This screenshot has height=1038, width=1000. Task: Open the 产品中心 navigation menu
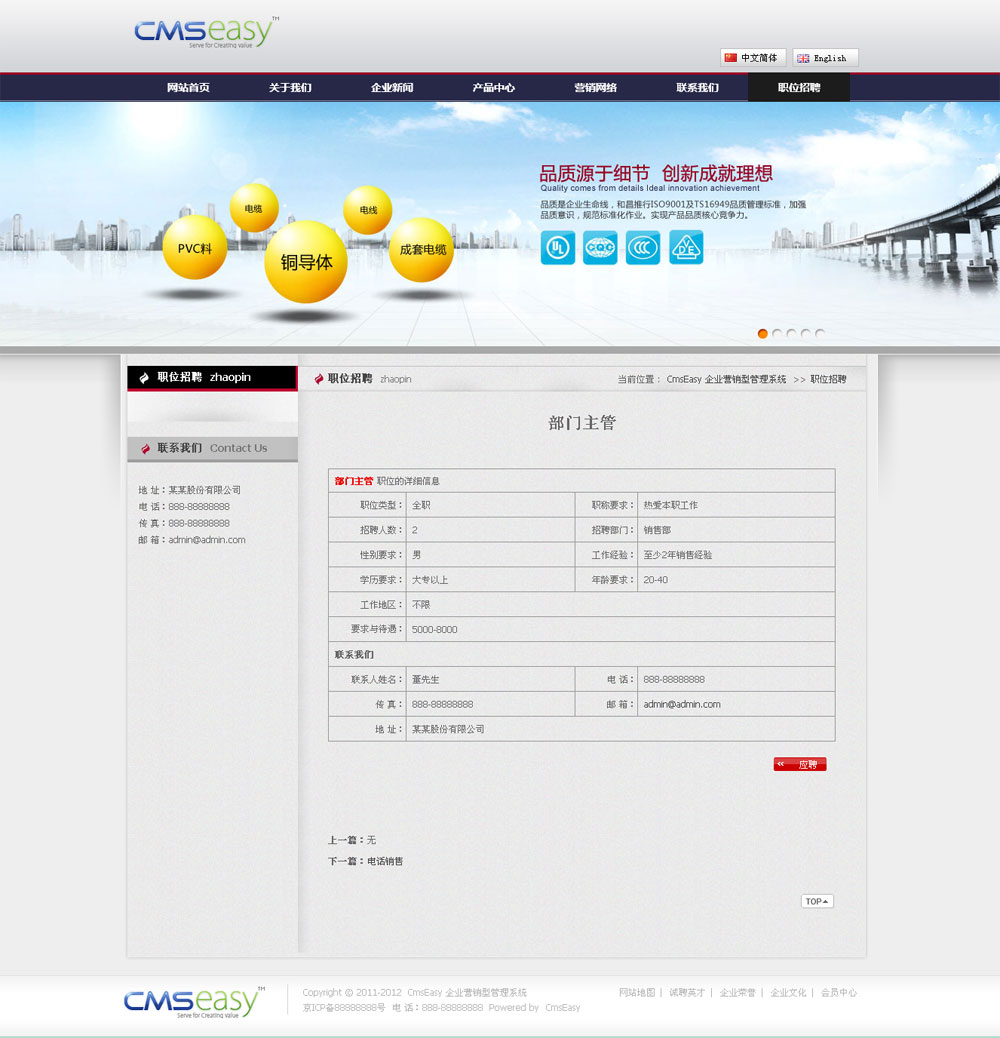point(494,88)
